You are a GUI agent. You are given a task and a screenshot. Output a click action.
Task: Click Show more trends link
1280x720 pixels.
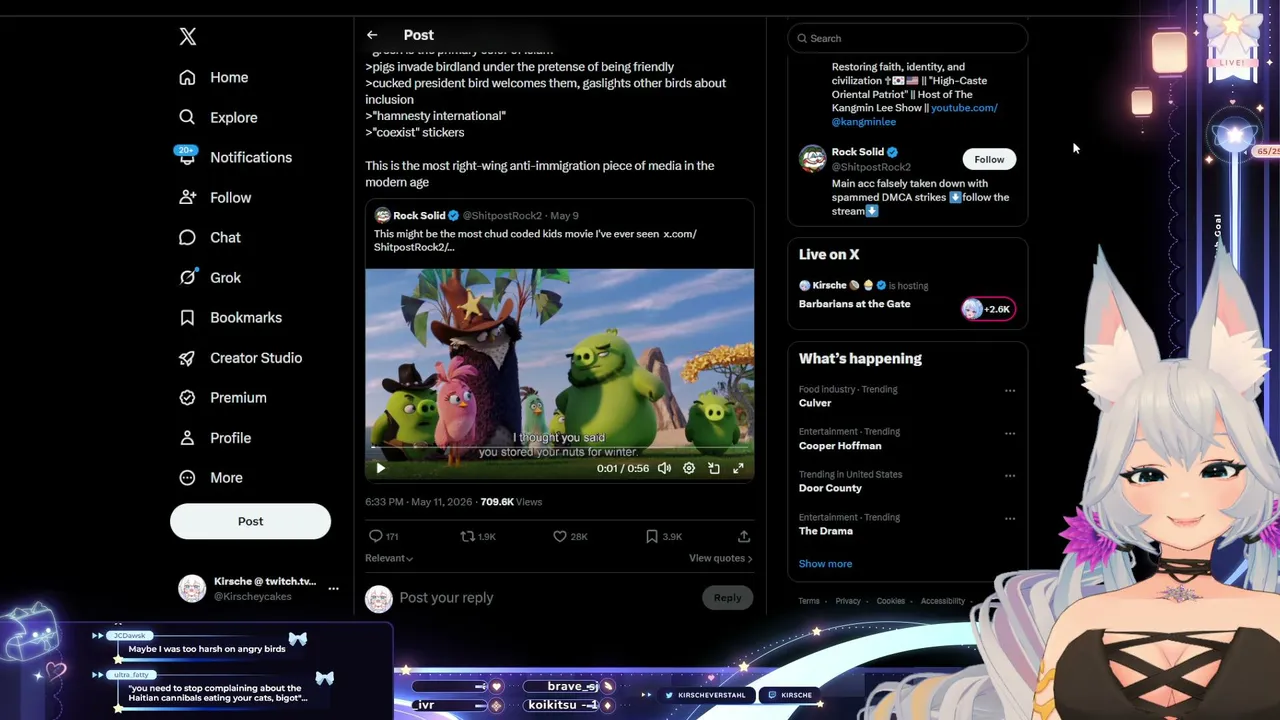[x=826, y=564]
